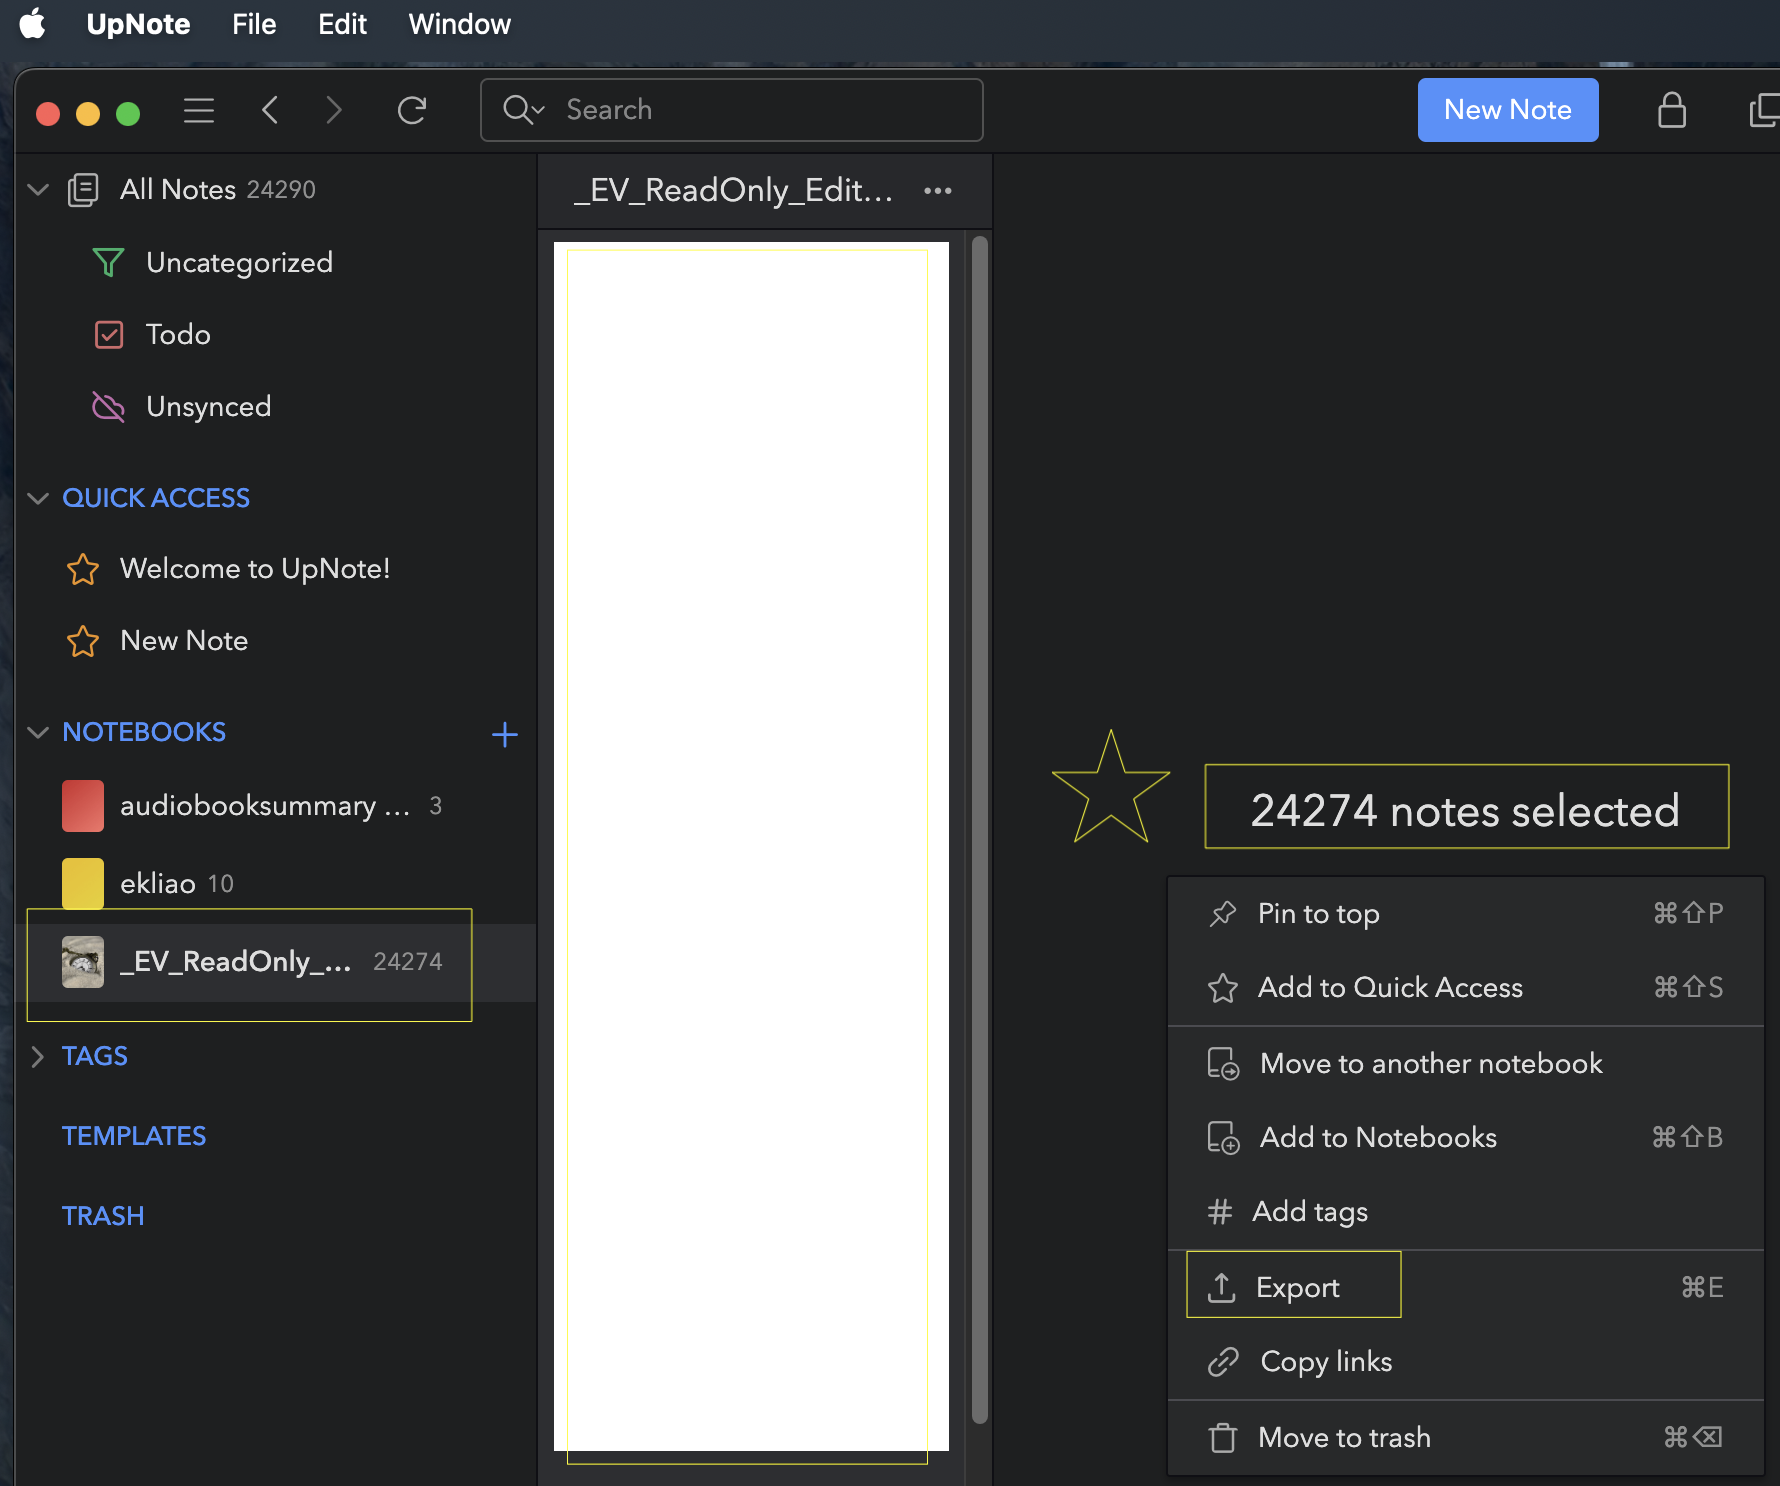Click the Tags heading
1780x1486 pixels.
pyautogui.click(x=95, y=1056)
